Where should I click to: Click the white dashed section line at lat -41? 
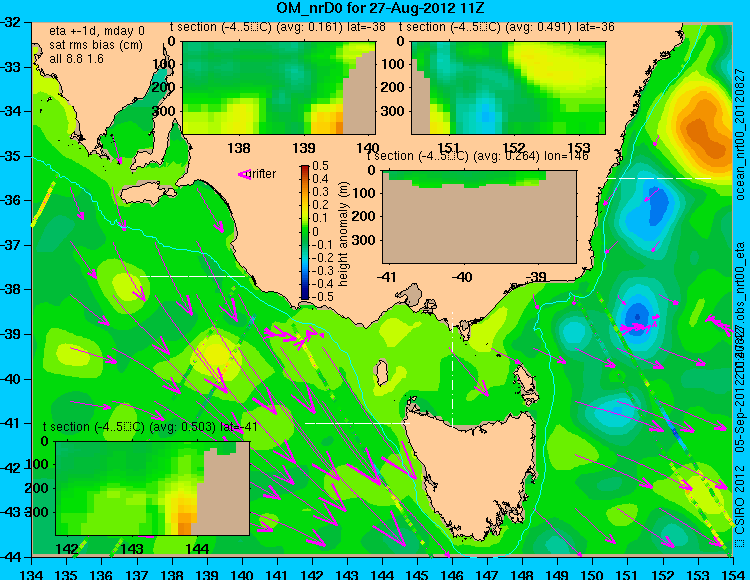(x=357, y=423)
